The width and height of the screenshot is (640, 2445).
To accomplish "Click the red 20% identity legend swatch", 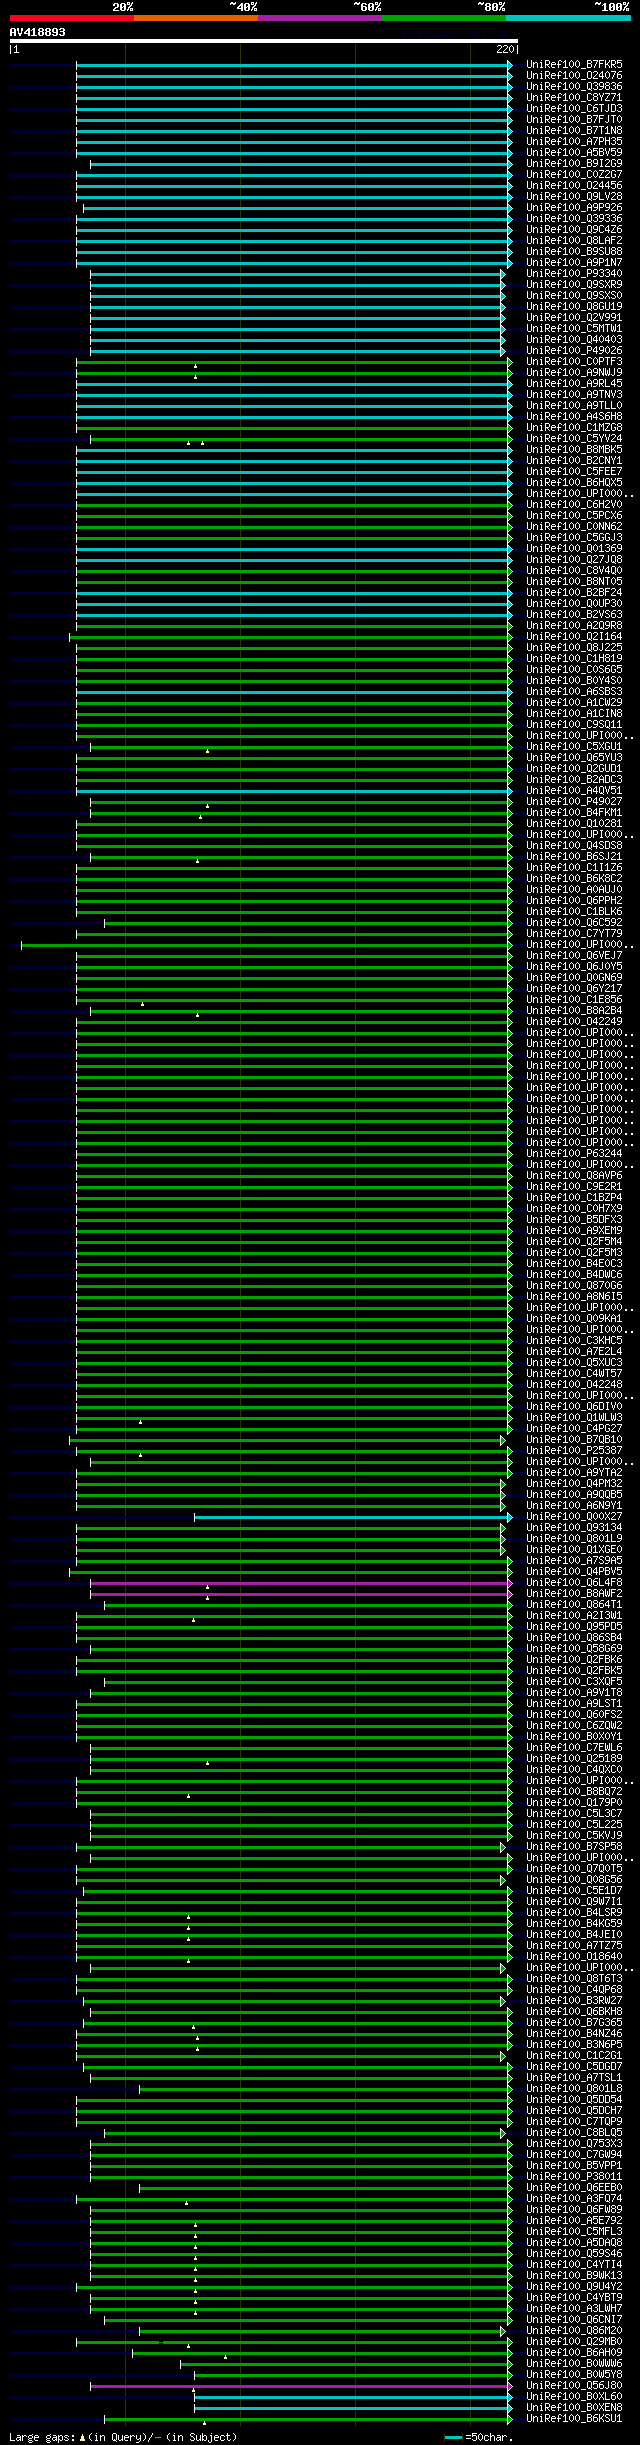I will [x=72, y=18].
